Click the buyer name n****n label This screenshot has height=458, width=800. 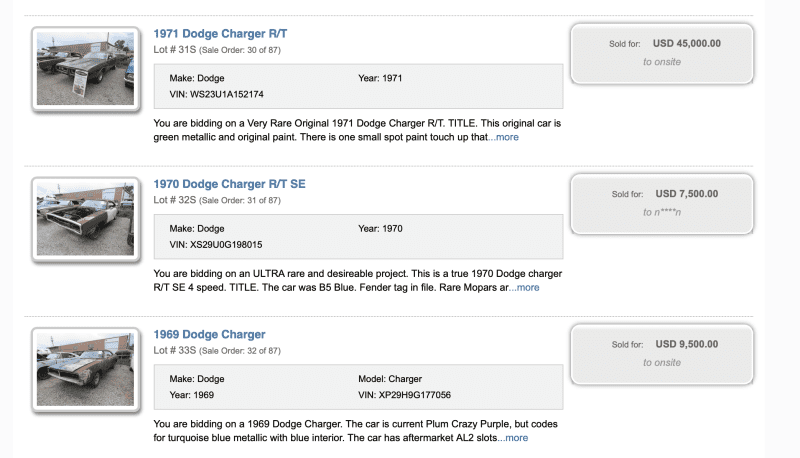[662, 212]
